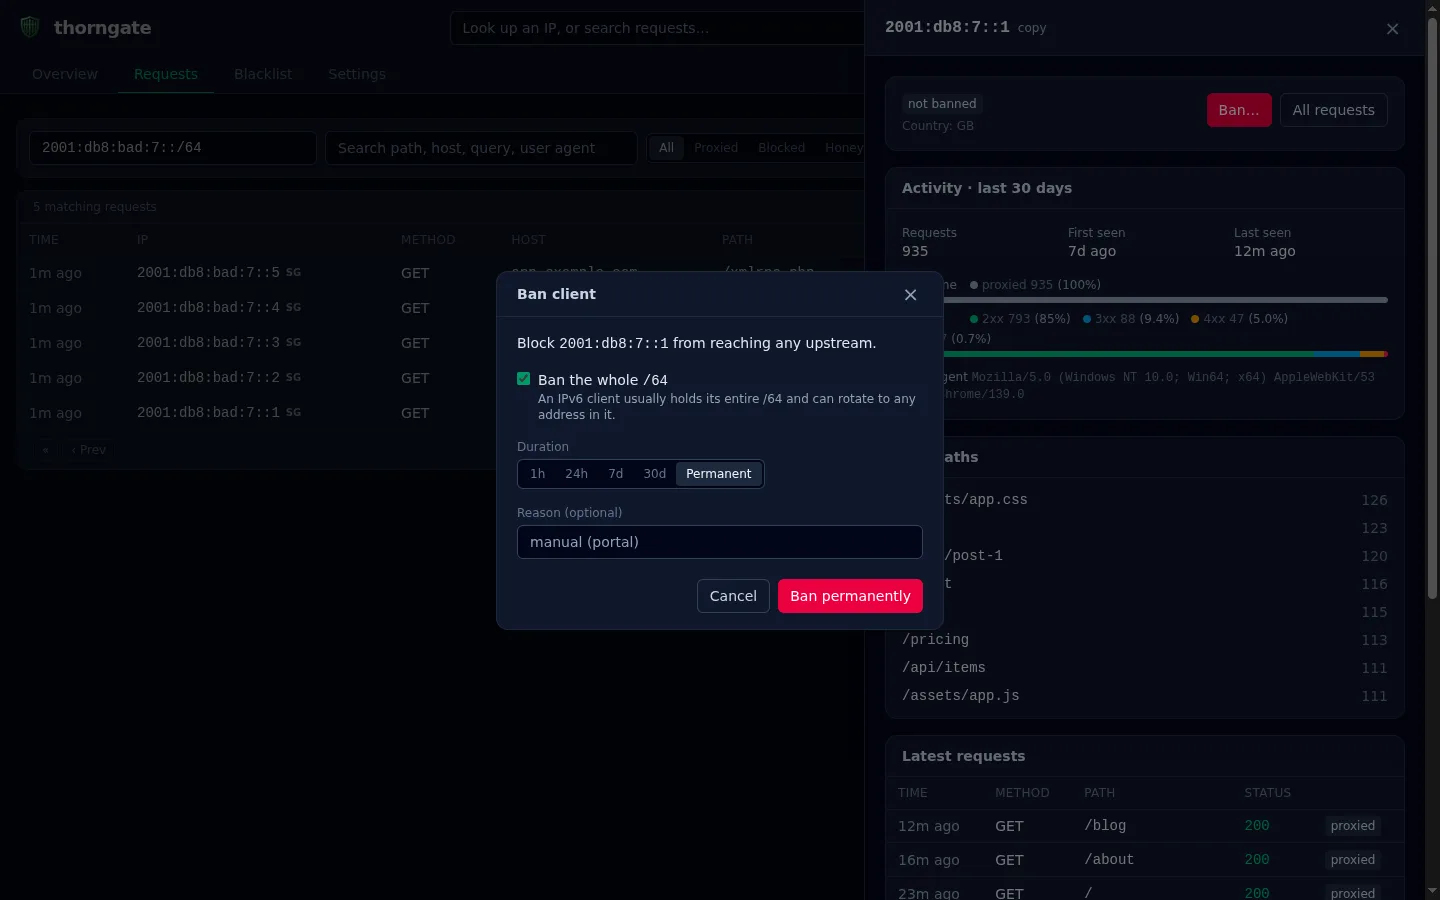
Task: Click status 200 in the /blog row
Action: [x=1257, y=826]
